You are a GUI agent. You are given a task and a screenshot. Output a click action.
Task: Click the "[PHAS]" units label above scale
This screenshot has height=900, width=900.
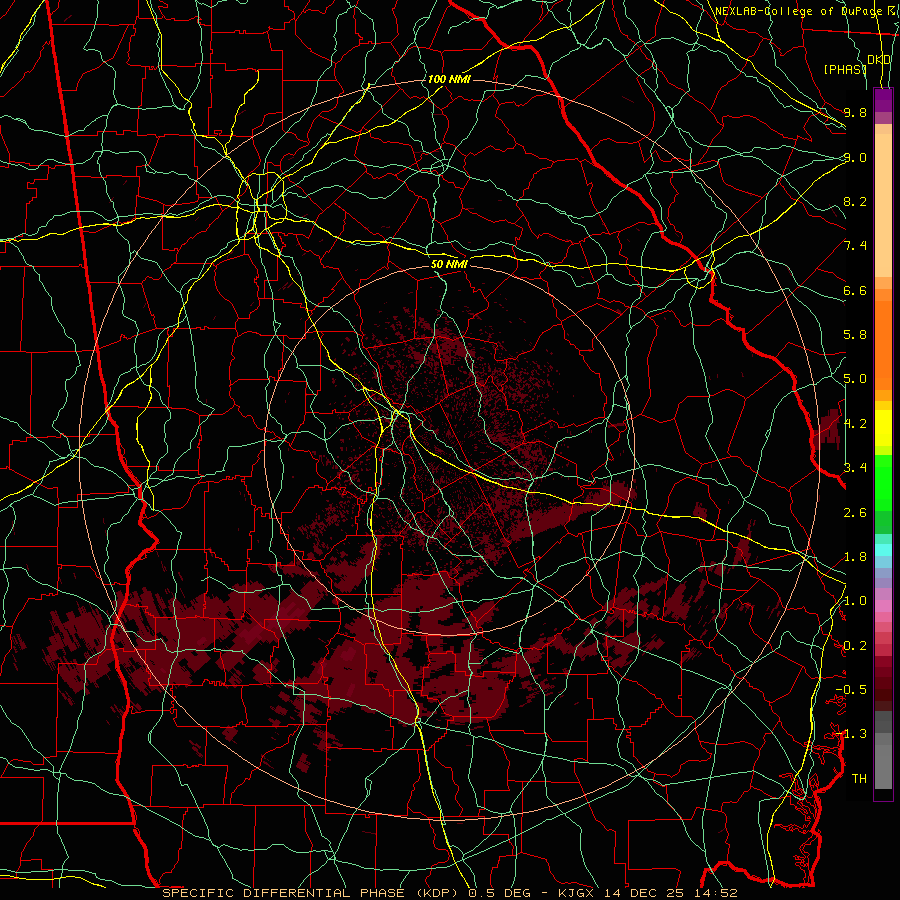coord(844,69)
